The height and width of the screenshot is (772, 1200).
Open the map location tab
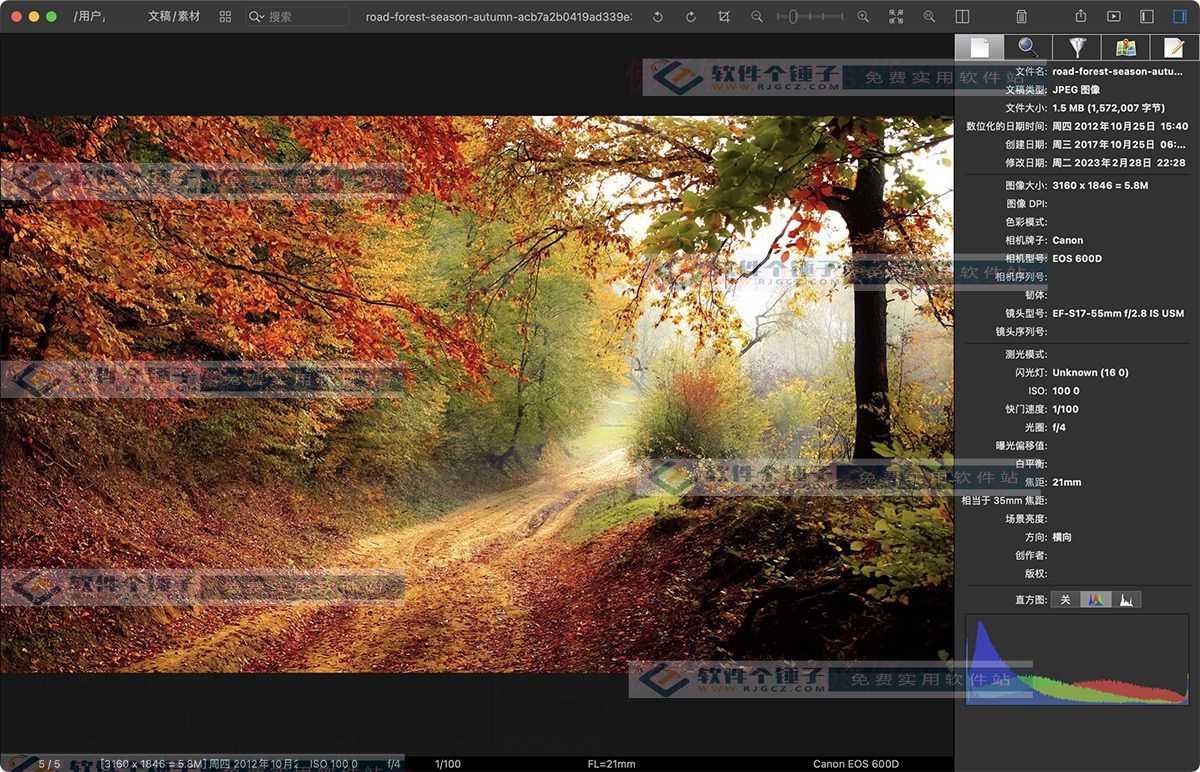[x=1125, y=47]
